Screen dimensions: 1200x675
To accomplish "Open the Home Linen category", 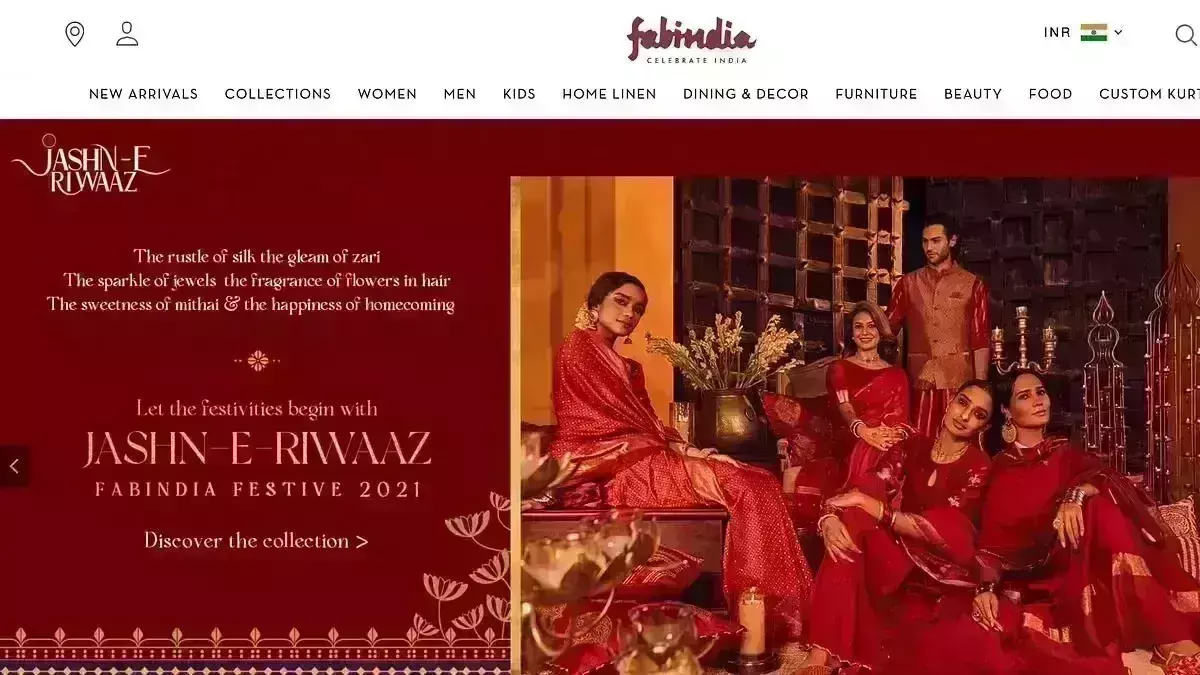I will pyautogui.click(x=609, y=94).
